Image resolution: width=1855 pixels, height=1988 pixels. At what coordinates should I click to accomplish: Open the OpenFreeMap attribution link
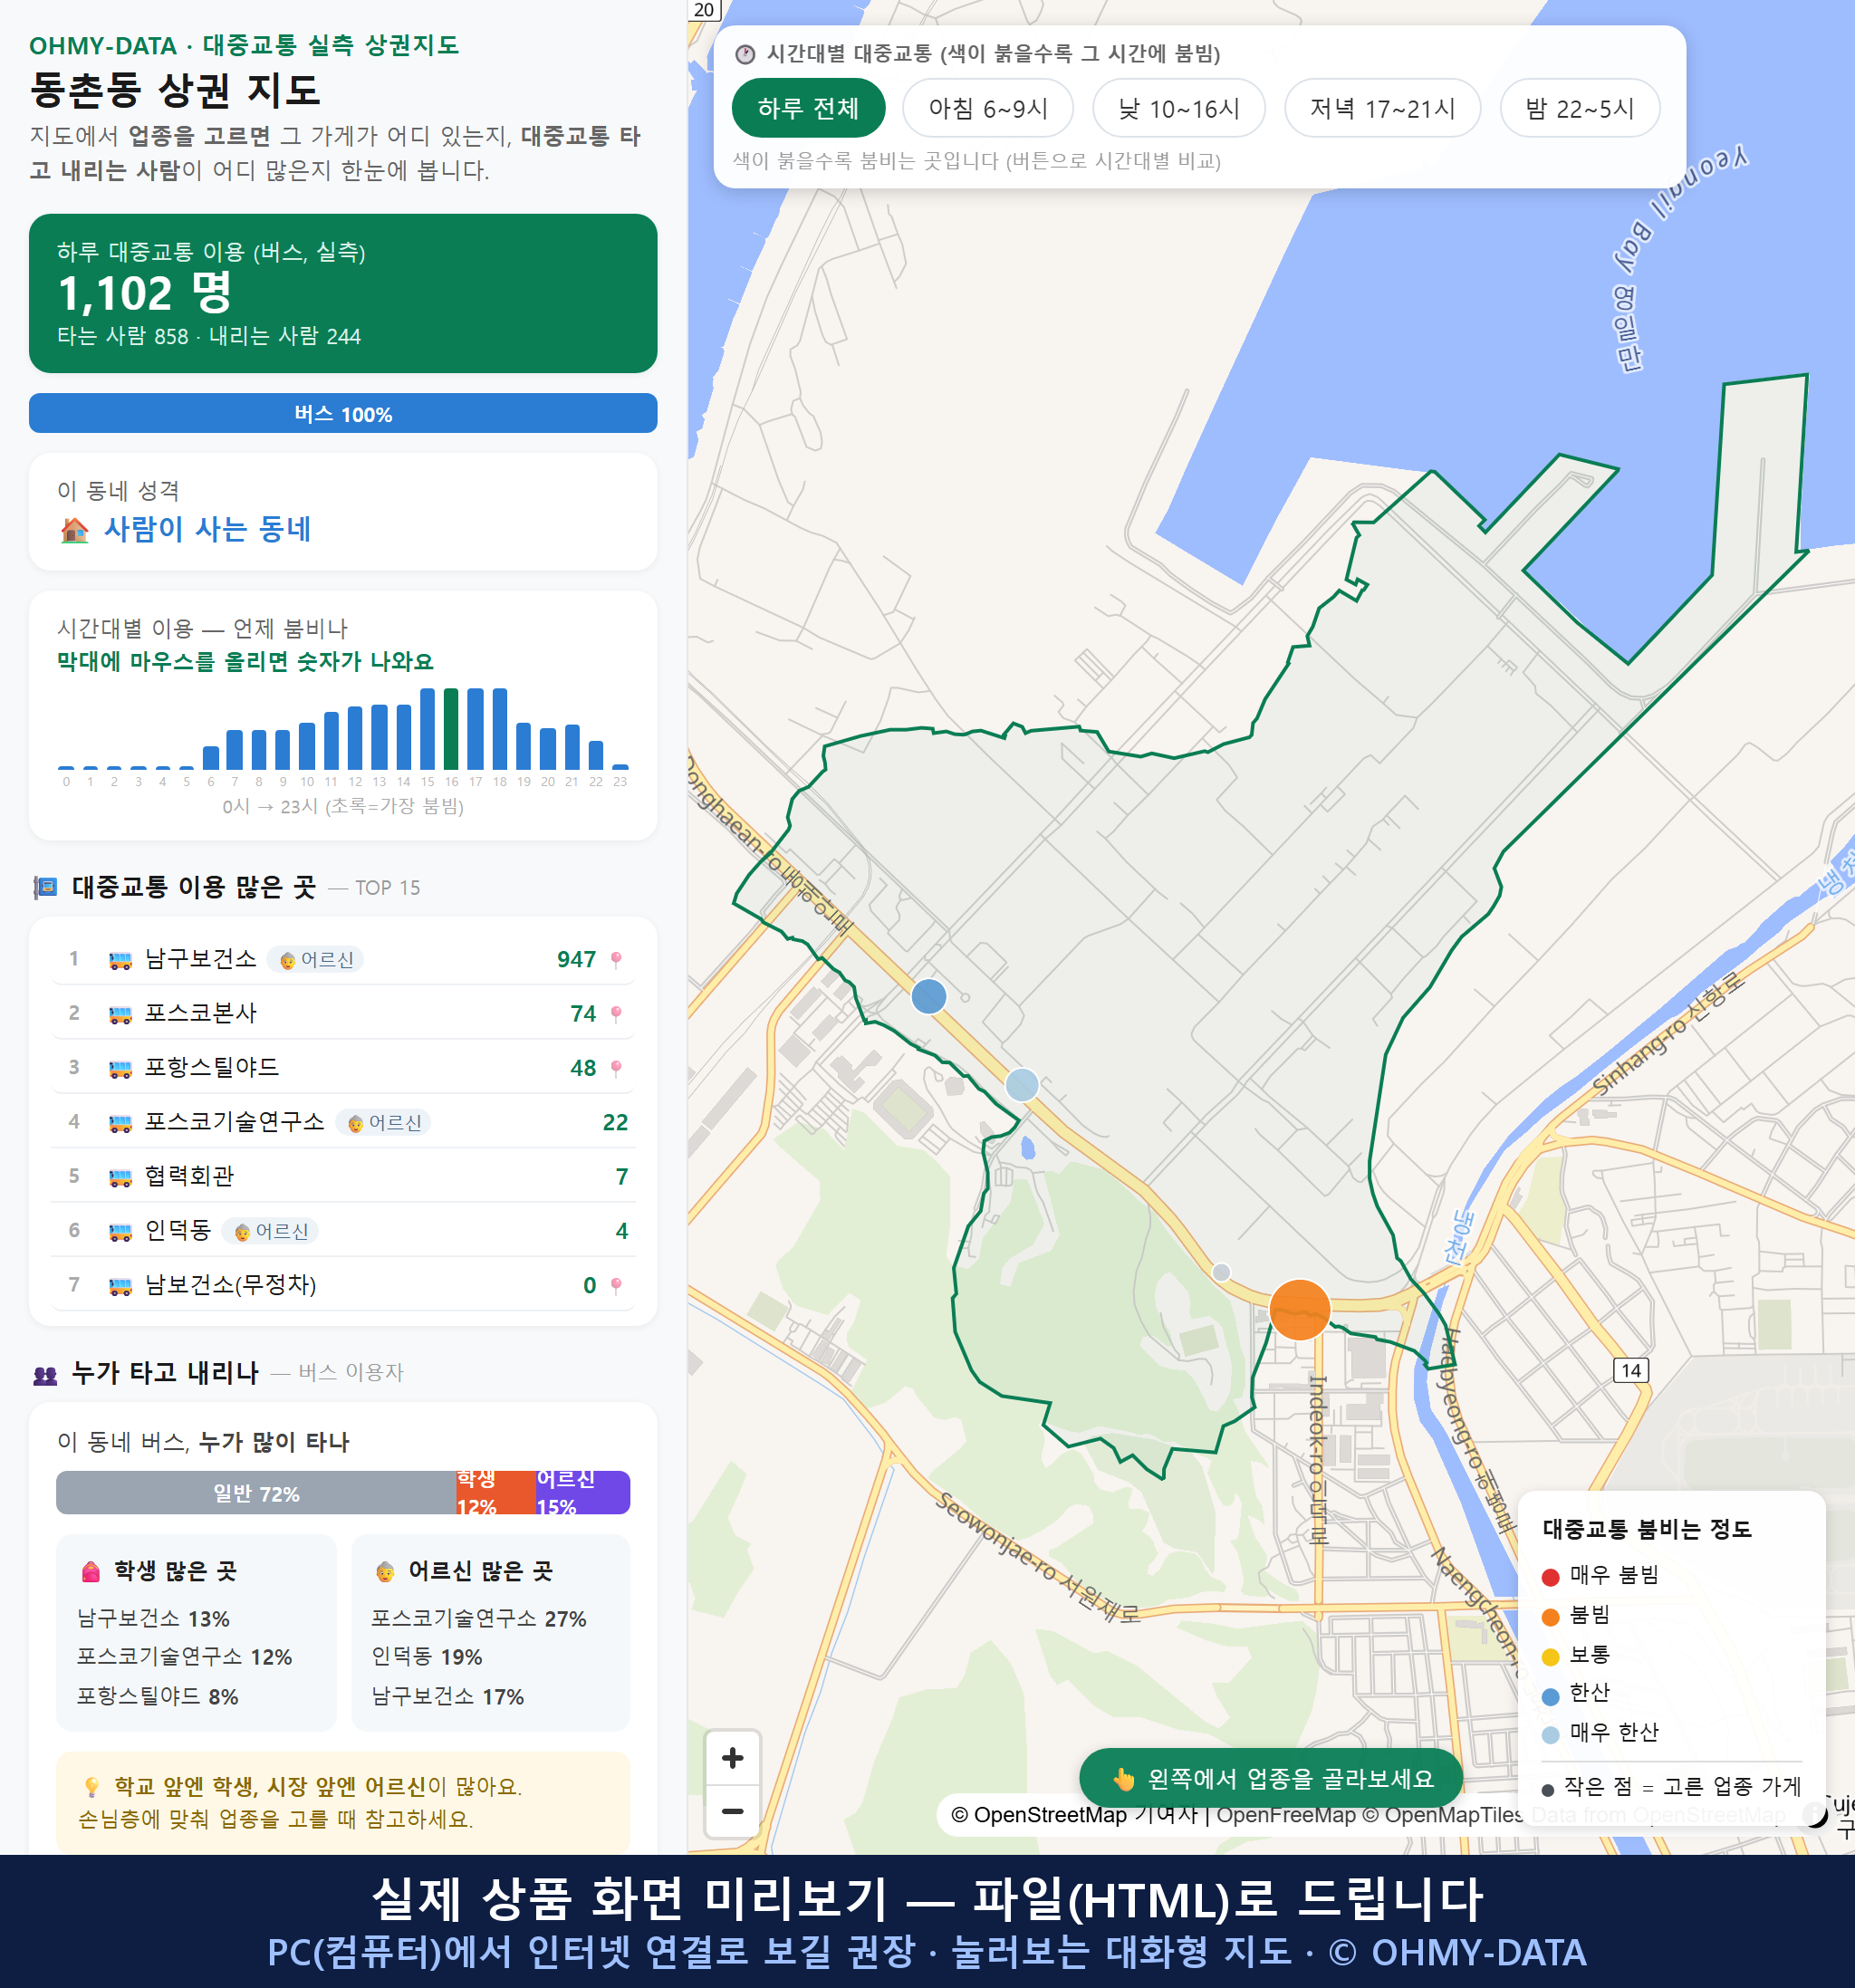(x=1286, y=1814)
